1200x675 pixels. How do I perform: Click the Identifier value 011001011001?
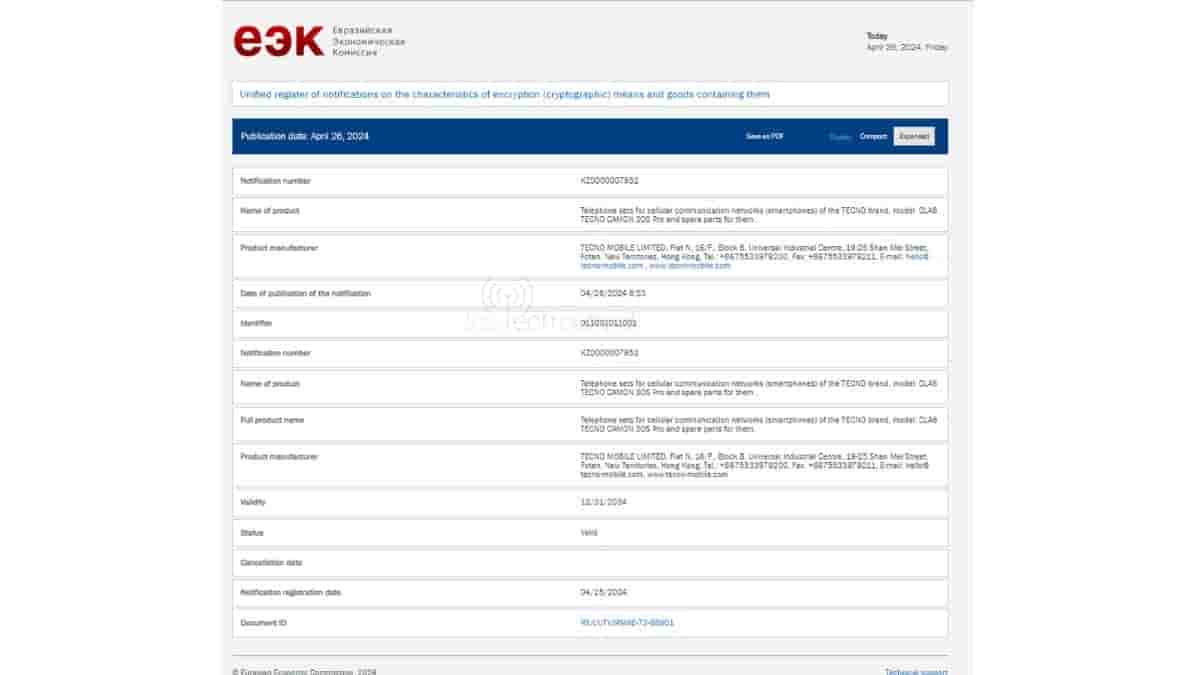point(609,323)
